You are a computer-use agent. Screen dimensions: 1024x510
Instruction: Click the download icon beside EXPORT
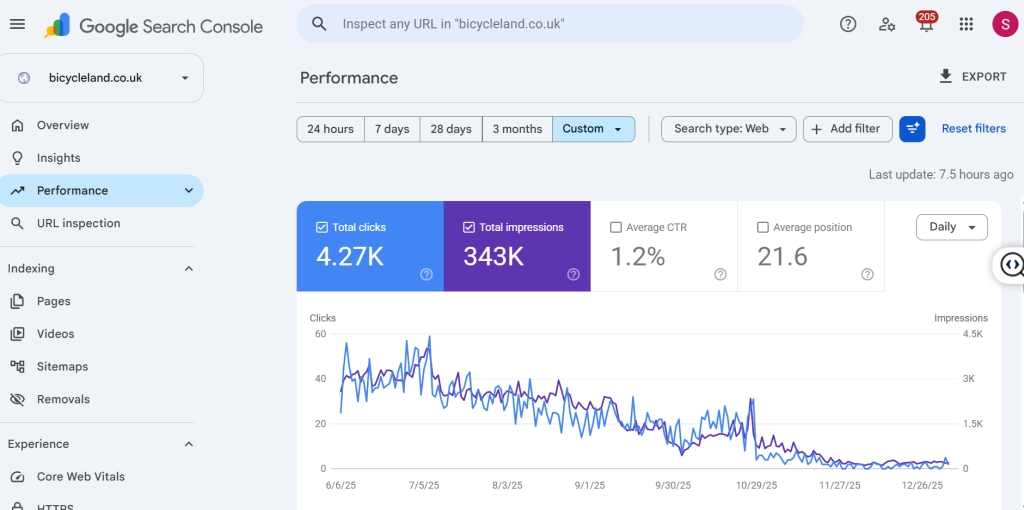[945, 76]
